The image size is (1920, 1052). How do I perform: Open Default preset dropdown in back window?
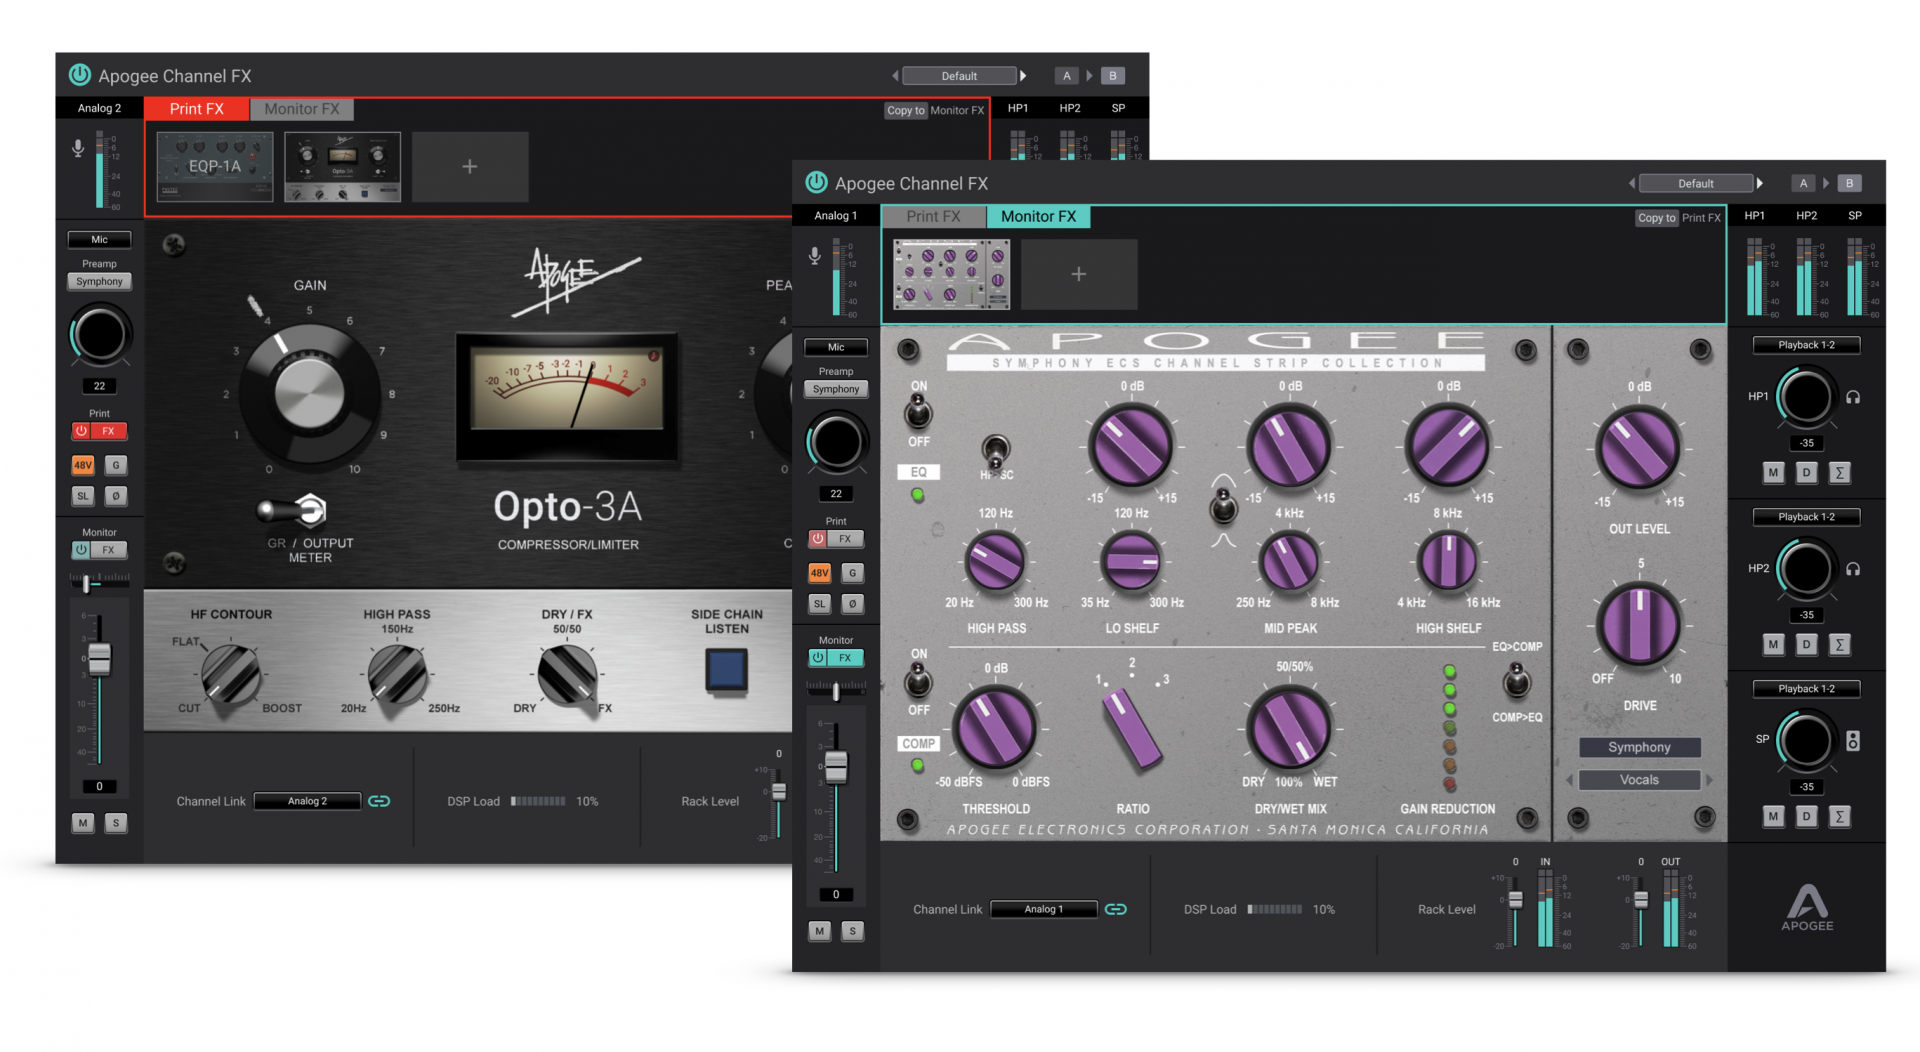pos(959,76)
